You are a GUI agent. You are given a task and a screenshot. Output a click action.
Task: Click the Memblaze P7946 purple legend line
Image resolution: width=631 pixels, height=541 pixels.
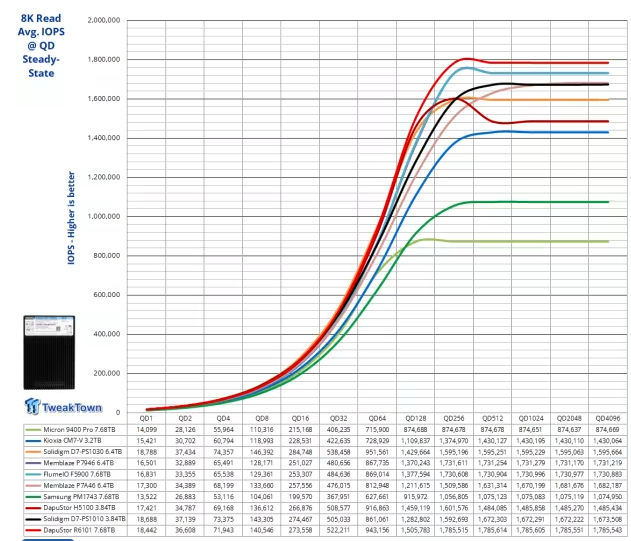33,463
